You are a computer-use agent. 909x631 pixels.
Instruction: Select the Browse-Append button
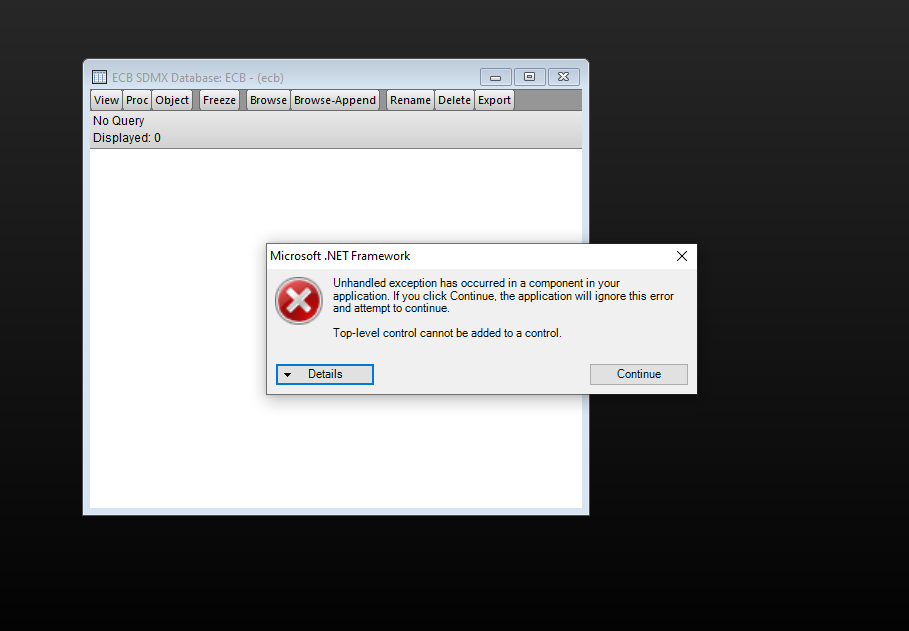click(334, 100)
